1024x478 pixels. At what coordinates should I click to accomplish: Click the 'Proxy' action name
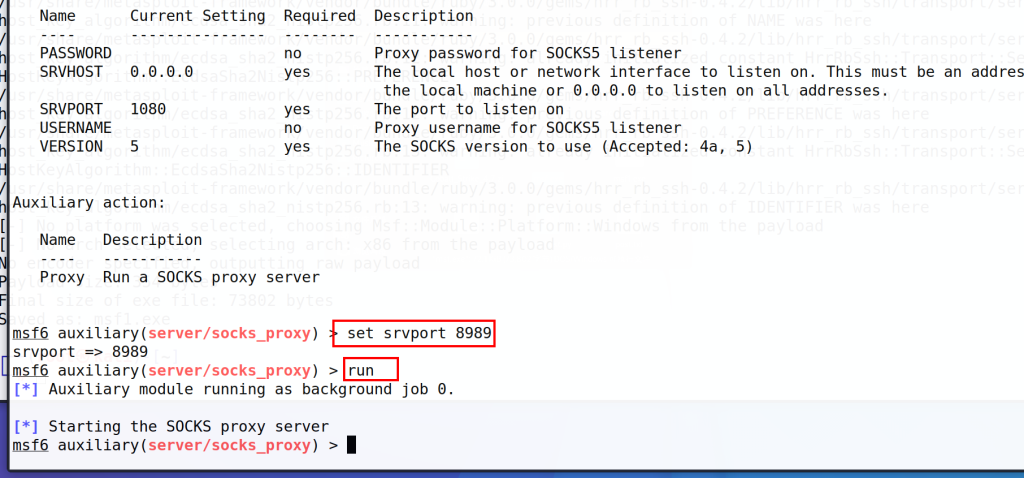(x=62, y=278)
